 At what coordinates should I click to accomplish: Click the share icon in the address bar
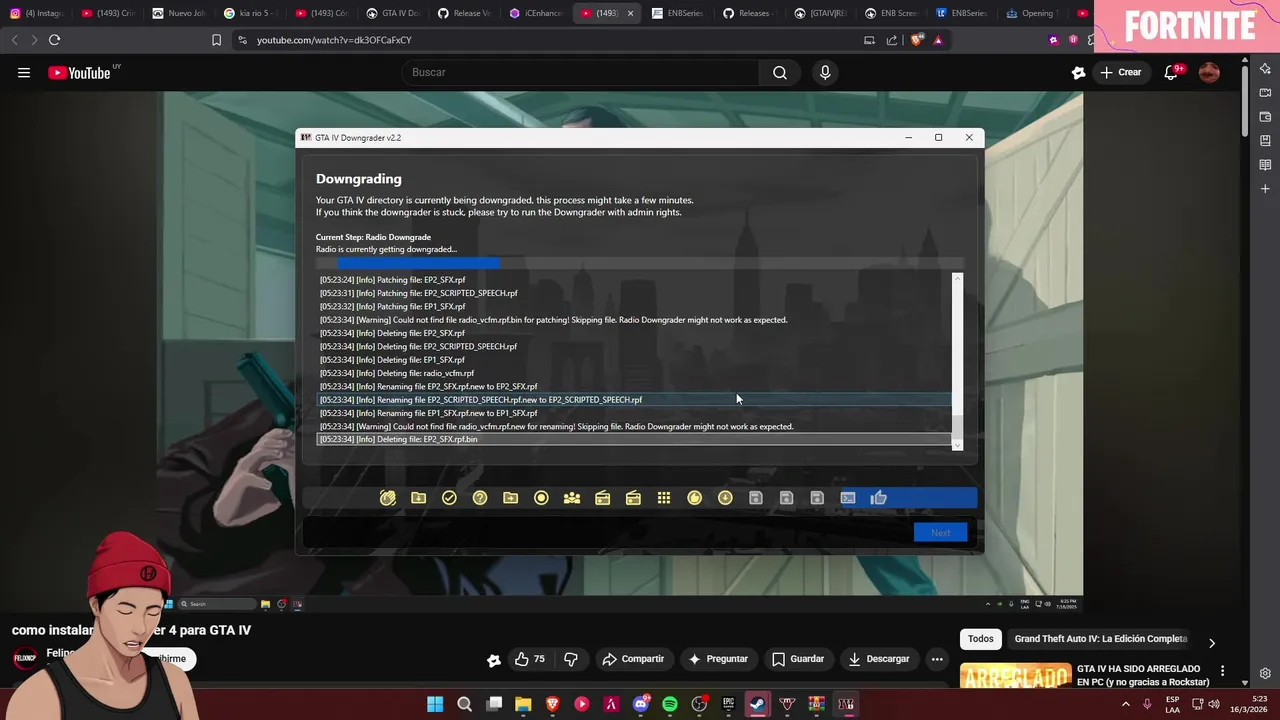891,40
